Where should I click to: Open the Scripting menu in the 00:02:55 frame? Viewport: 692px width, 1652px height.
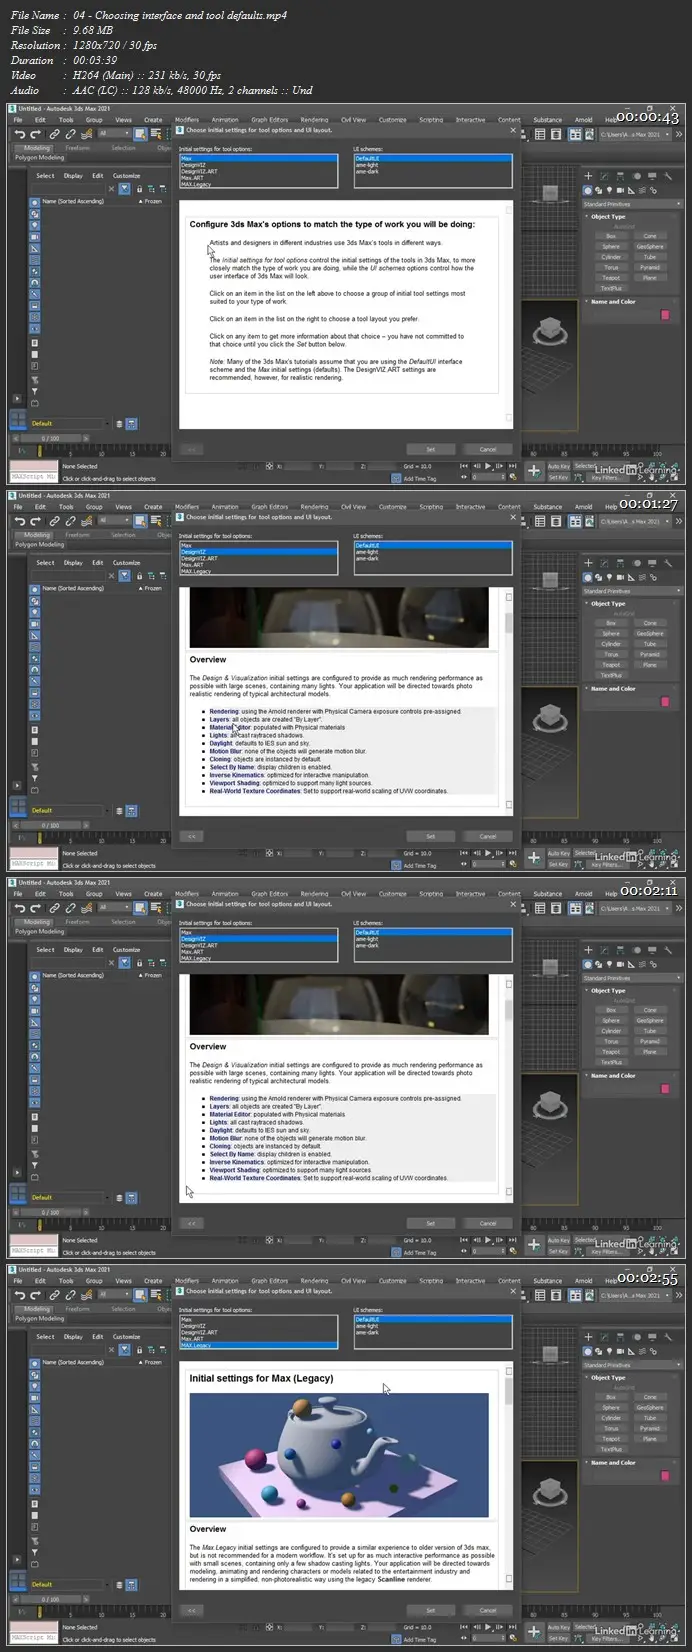431,1281
